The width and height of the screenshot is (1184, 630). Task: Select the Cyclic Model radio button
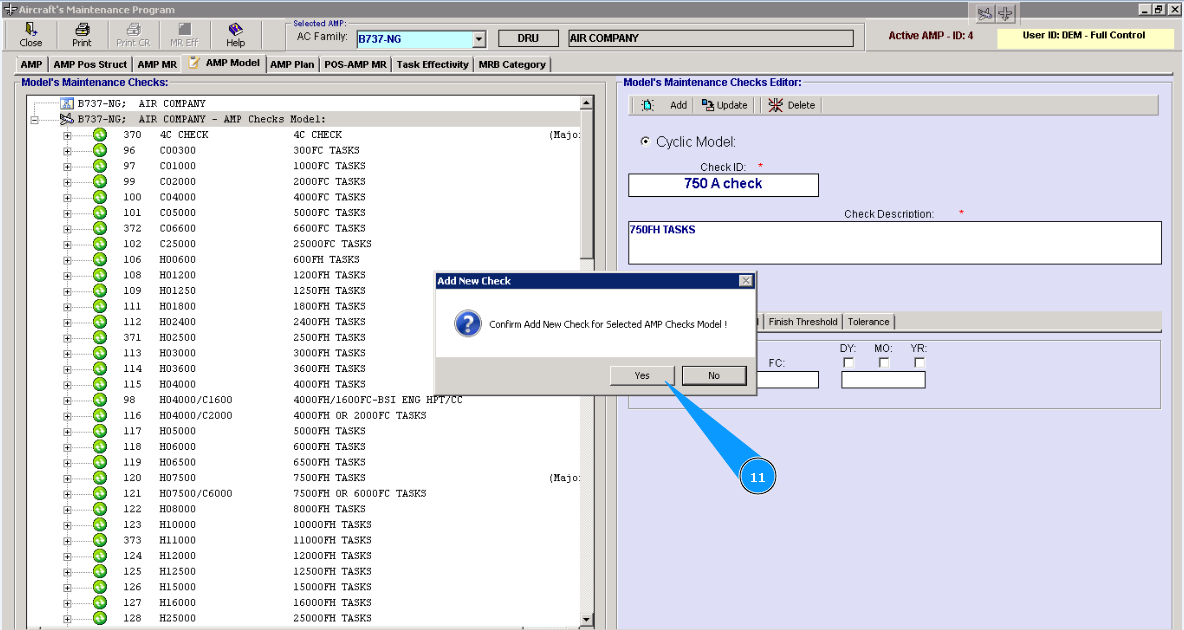645,142
